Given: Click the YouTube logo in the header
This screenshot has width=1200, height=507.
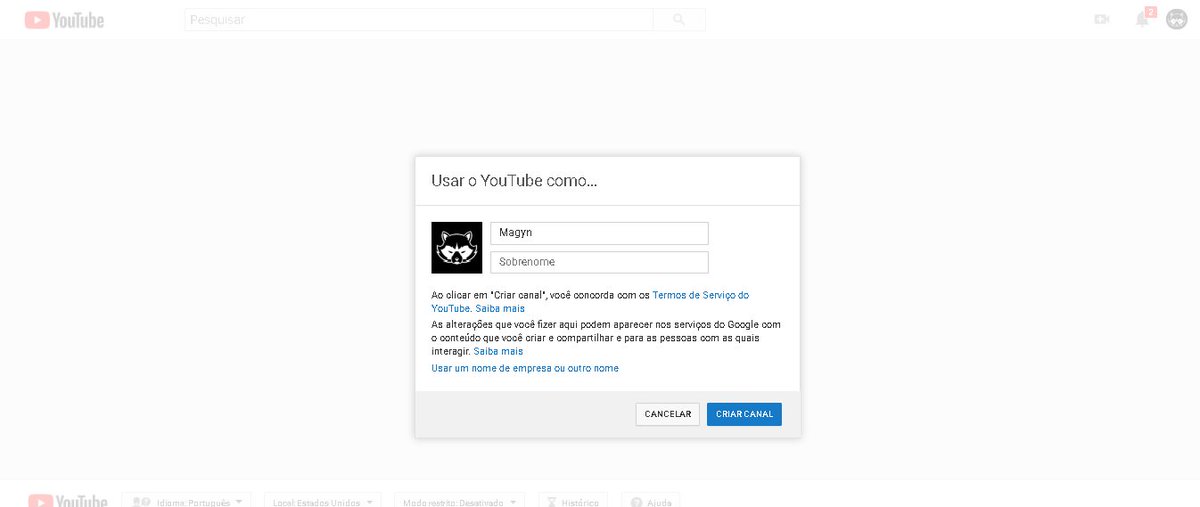Looking at the screenshot, I should [64, 19].
